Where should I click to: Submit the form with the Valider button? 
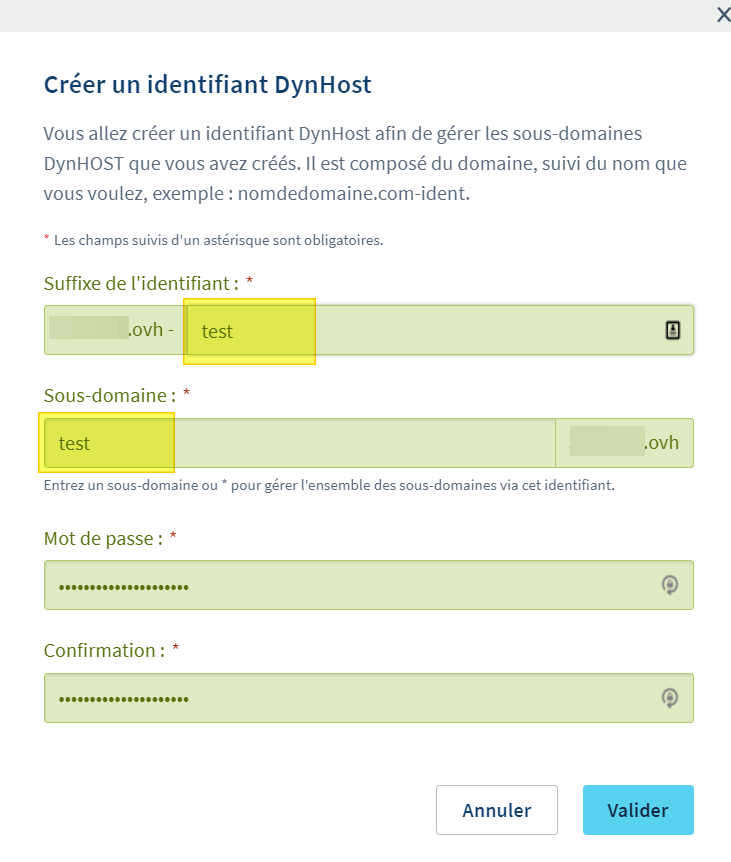tap(638, 810)
